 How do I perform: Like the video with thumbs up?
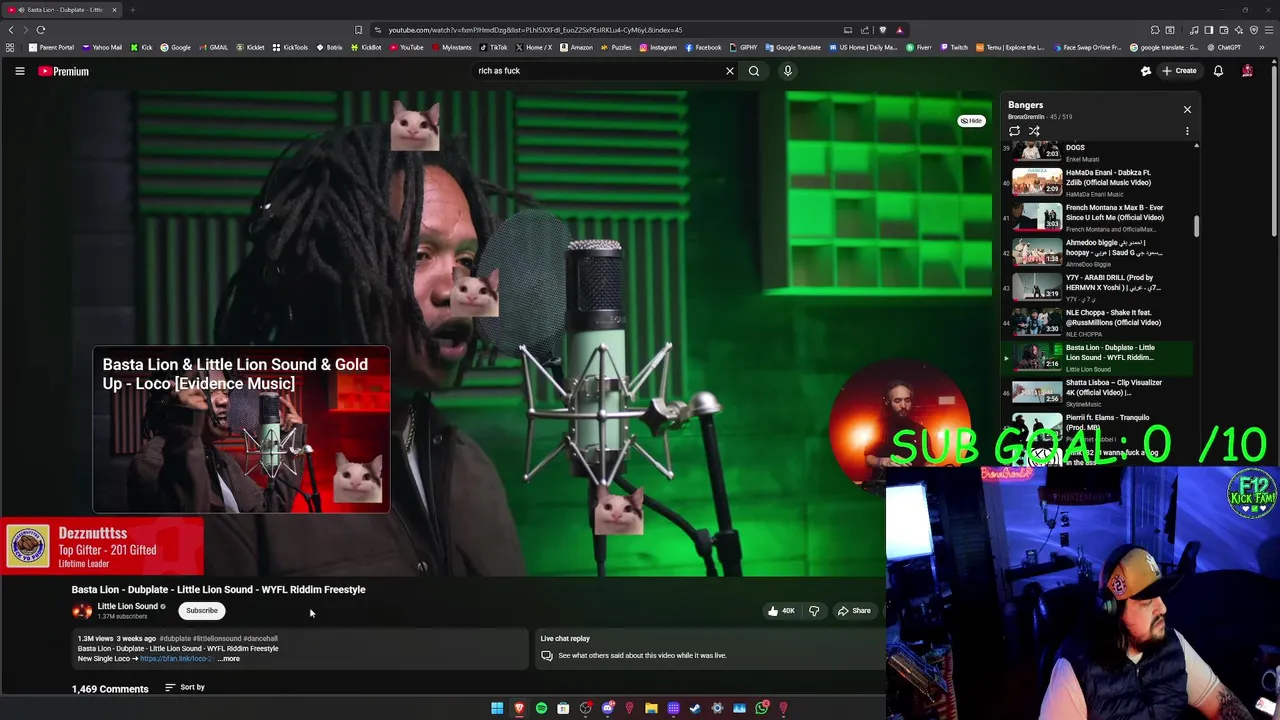pos(781,611)
